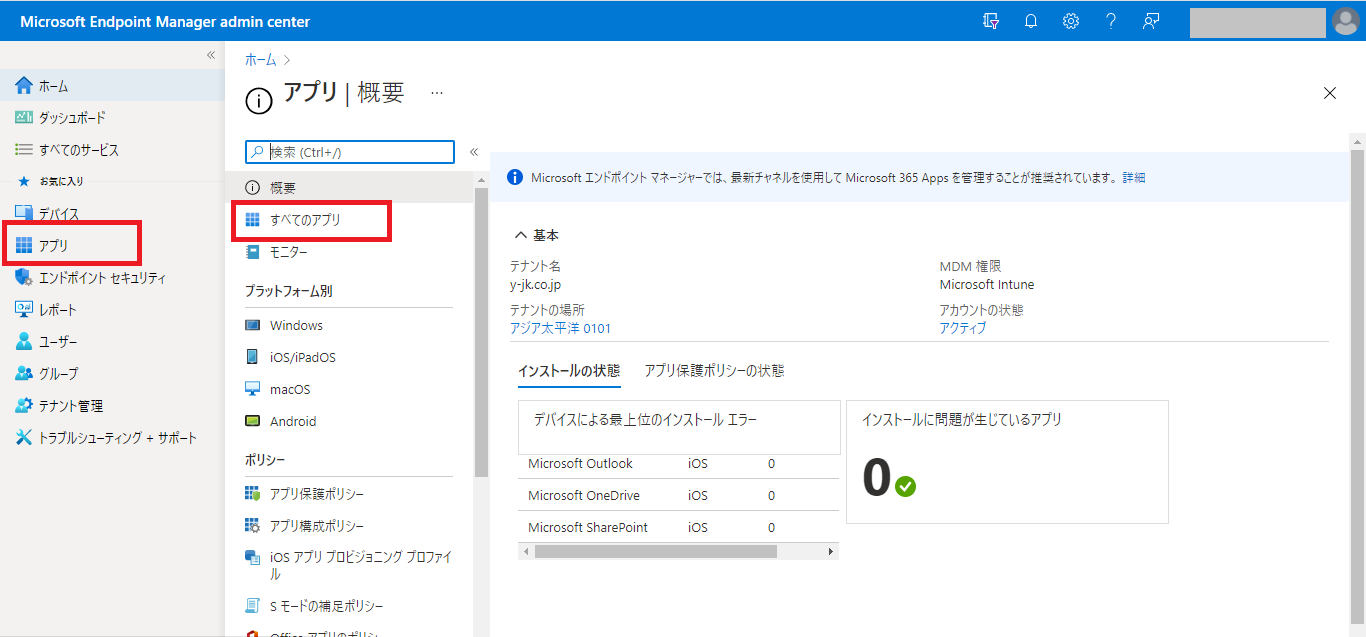This screenshot has width=1366, height=637.
Task: Click the iOS/iPadOS device icon
Action: (x=253, y=357)
